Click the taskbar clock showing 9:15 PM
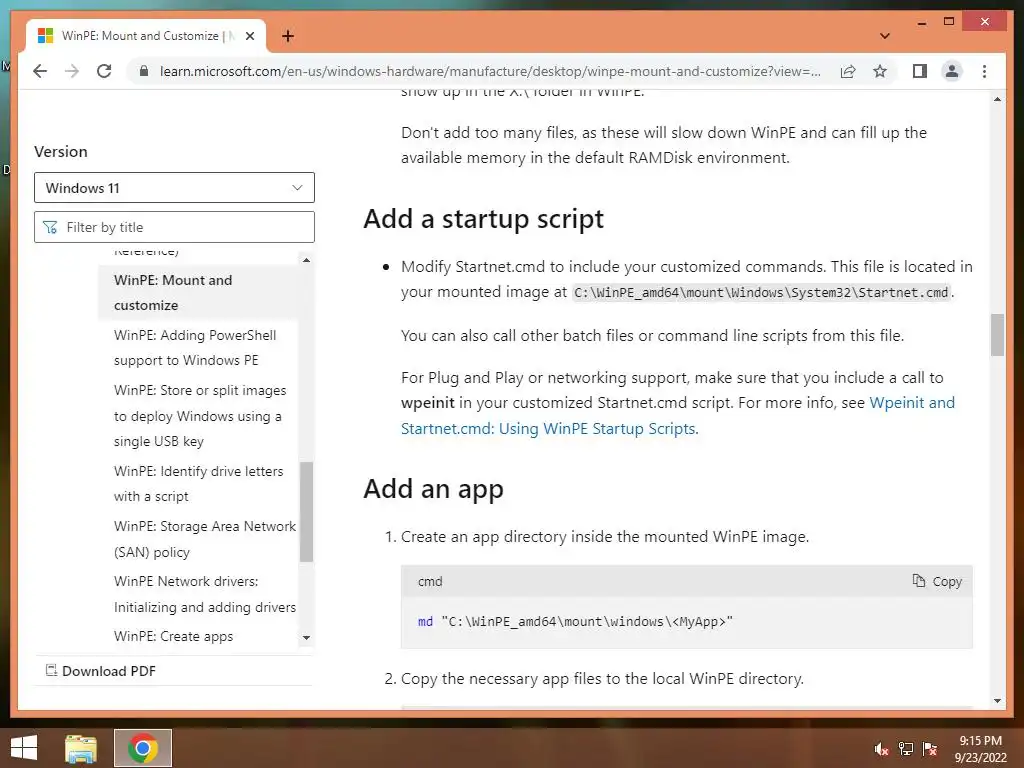Viewport: 1024px width, 768px height. [980, 749]
